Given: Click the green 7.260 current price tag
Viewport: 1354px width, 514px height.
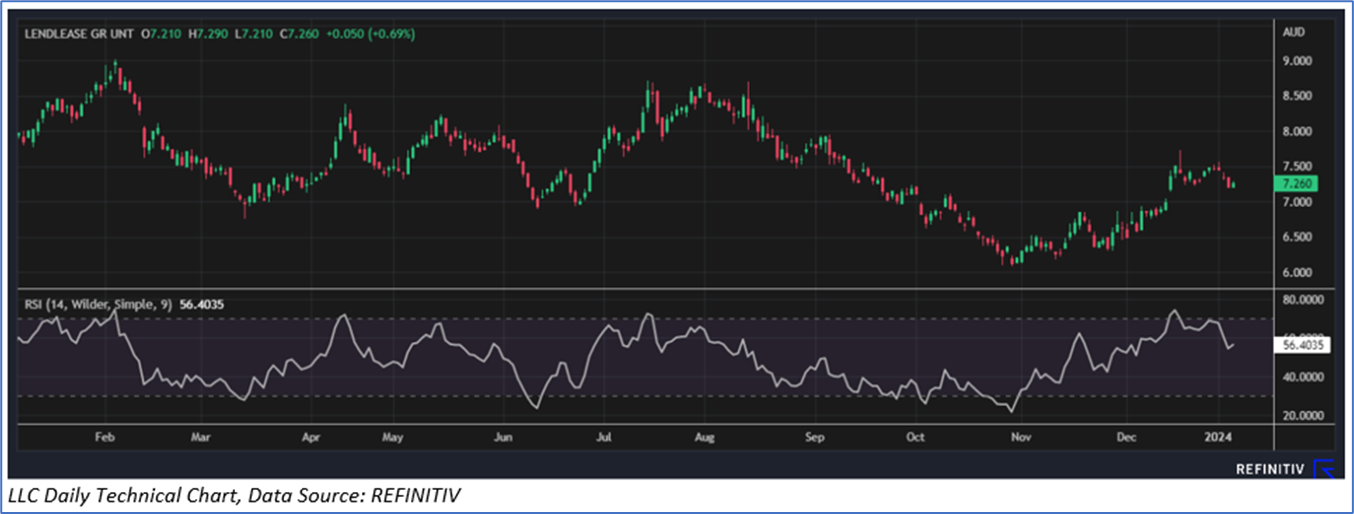Looking at the screenshot, I should coord(1297,184).
